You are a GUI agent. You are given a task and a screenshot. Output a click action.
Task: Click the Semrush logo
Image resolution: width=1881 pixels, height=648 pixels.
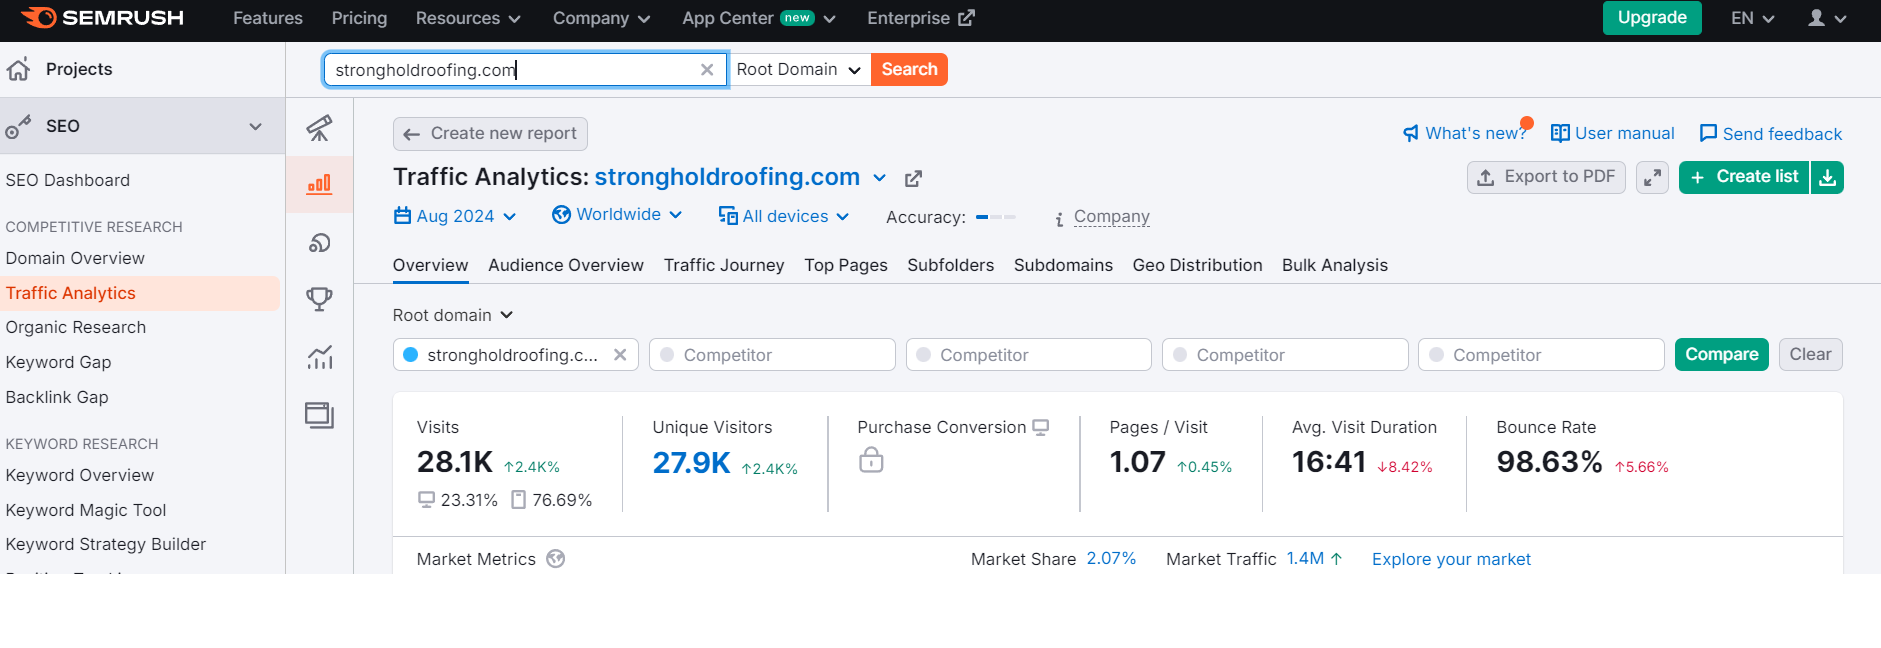click(102, 18)
